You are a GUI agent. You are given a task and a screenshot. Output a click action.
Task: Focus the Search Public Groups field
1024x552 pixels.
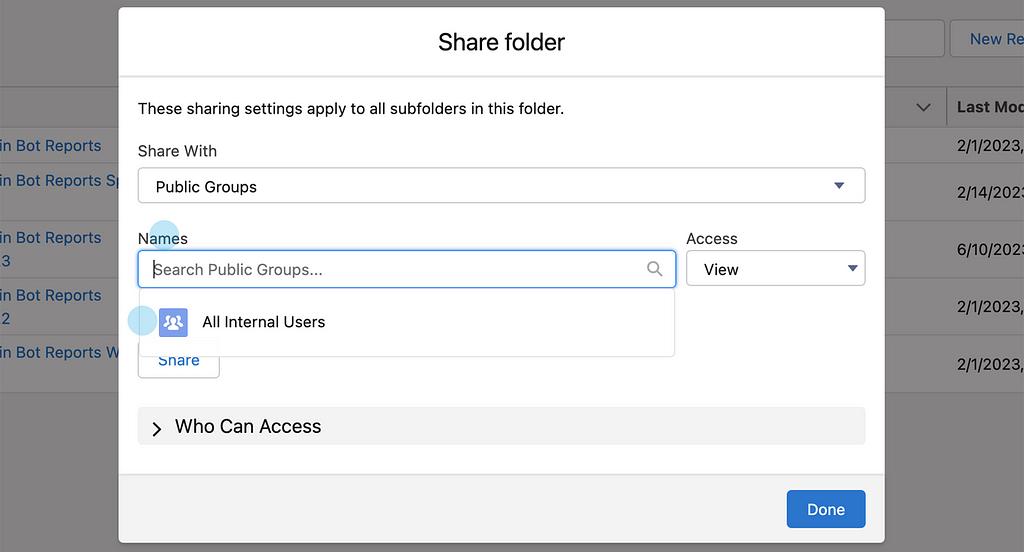pyautogui.click(x=395, y=269)
